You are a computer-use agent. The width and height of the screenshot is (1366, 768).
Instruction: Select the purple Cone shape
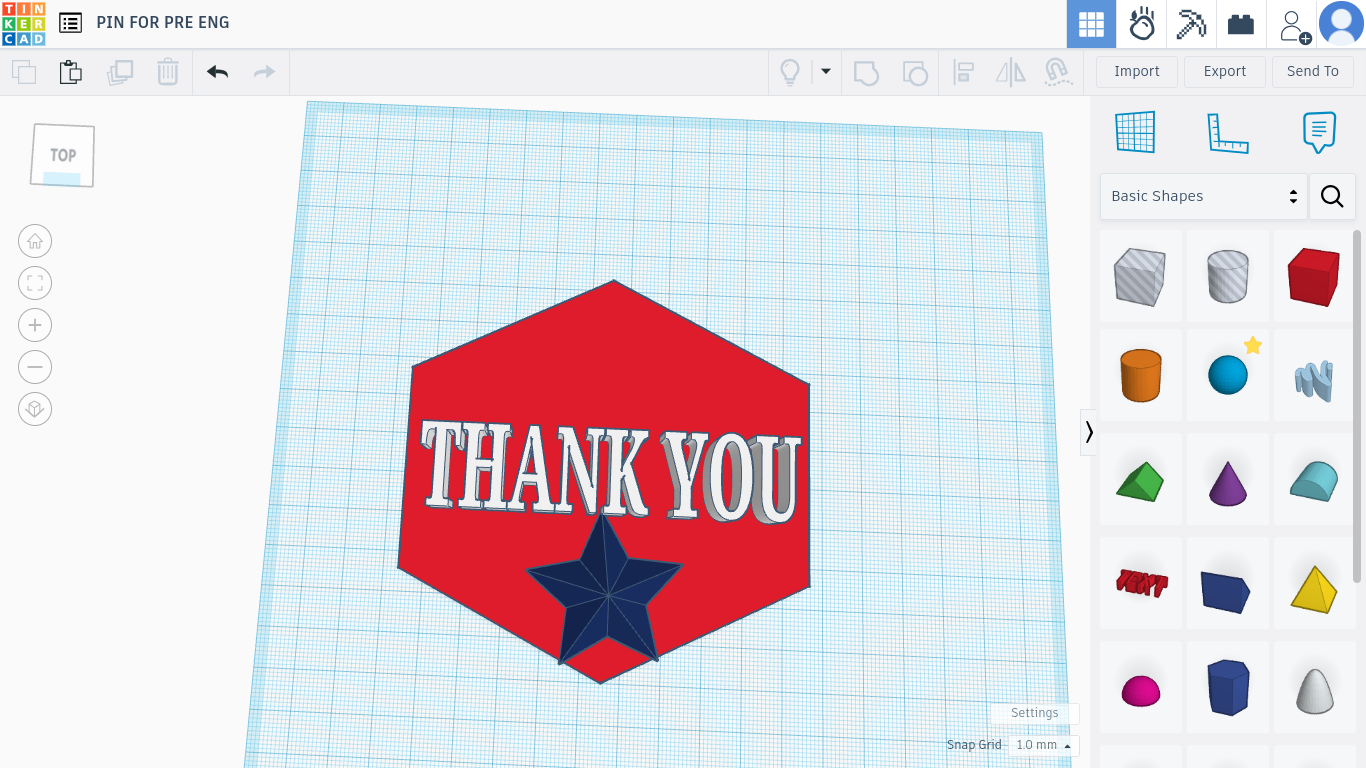coord(1228,481)
